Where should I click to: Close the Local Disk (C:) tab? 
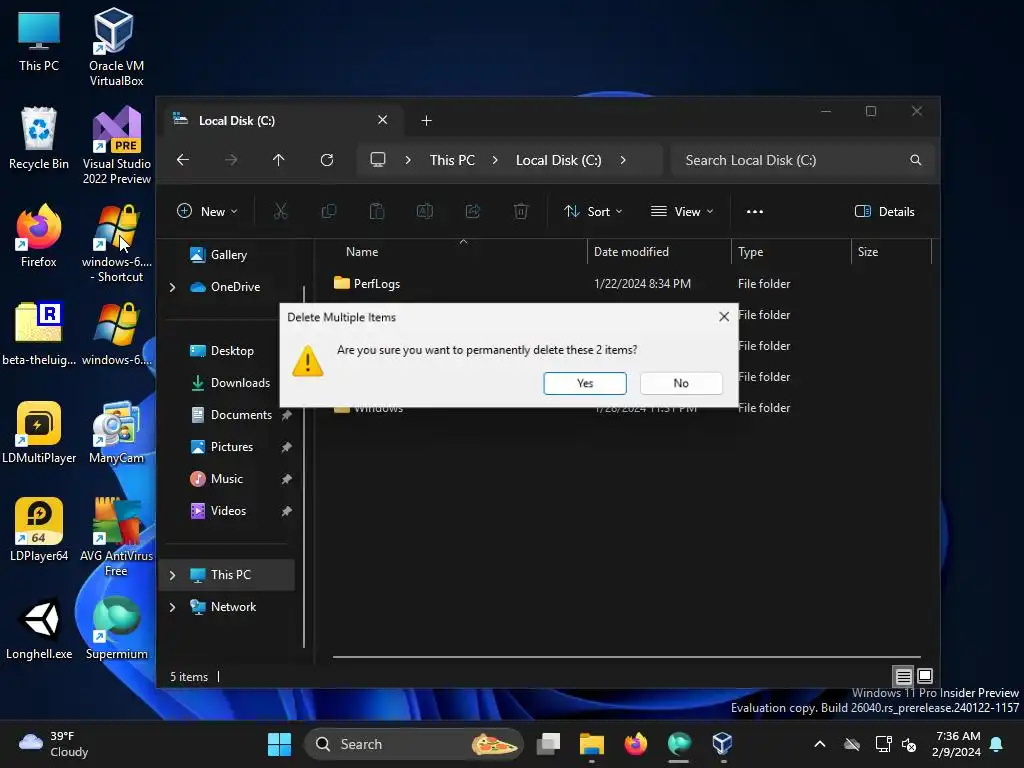(383, 120)
